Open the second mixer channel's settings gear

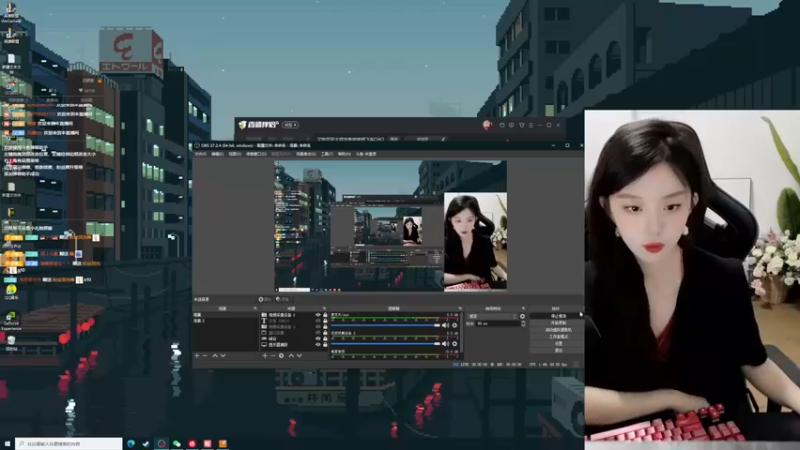click(455, 343)
